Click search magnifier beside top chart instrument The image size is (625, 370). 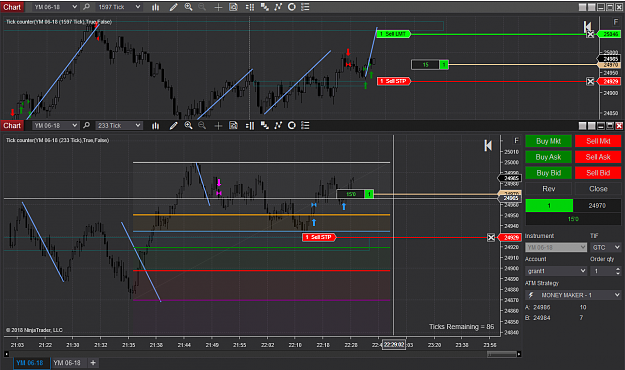tap(86, 7)
